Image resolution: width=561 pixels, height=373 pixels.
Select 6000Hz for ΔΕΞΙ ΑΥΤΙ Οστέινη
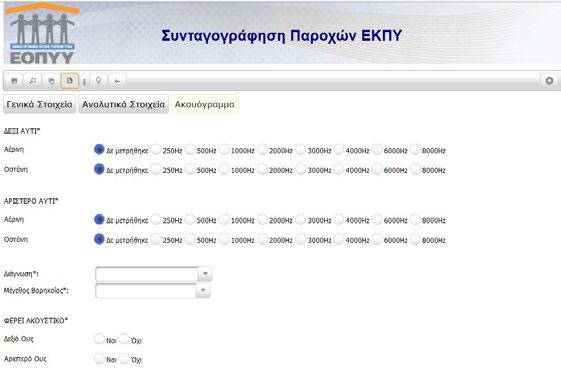coord(377,169)
